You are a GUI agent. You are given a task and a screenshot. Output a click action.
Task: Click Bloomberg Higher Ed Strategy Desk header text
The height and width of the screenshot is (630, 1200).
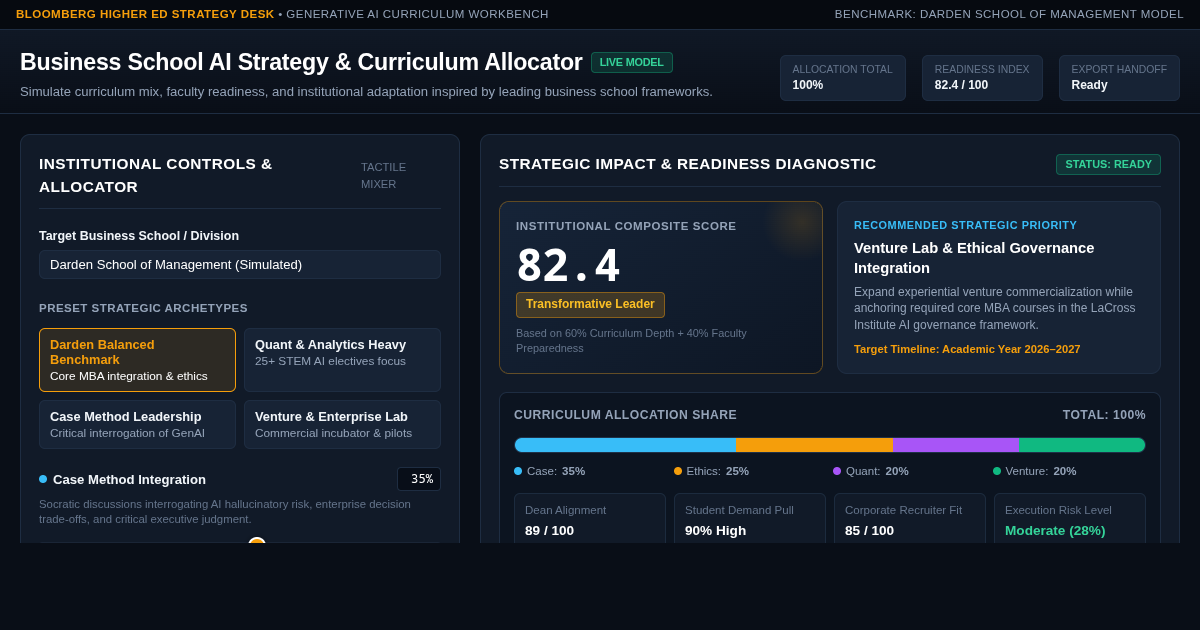coord(145,14)
